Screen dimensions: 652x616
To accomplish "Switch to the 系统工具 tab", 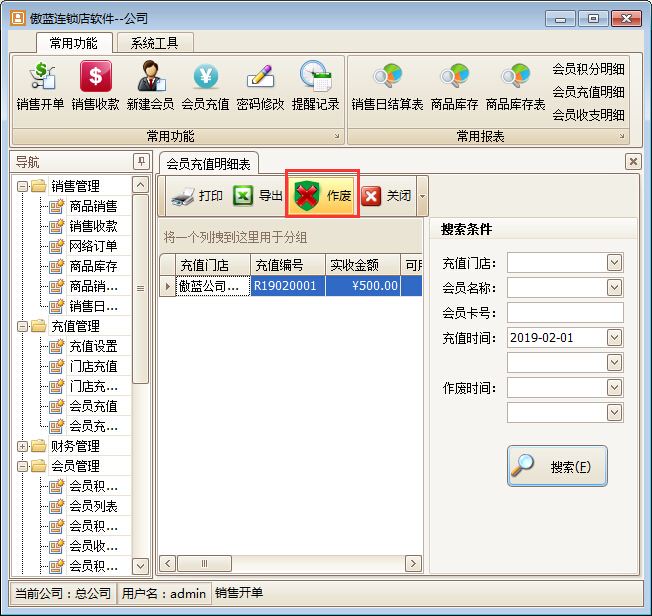I will pos(155,43).
